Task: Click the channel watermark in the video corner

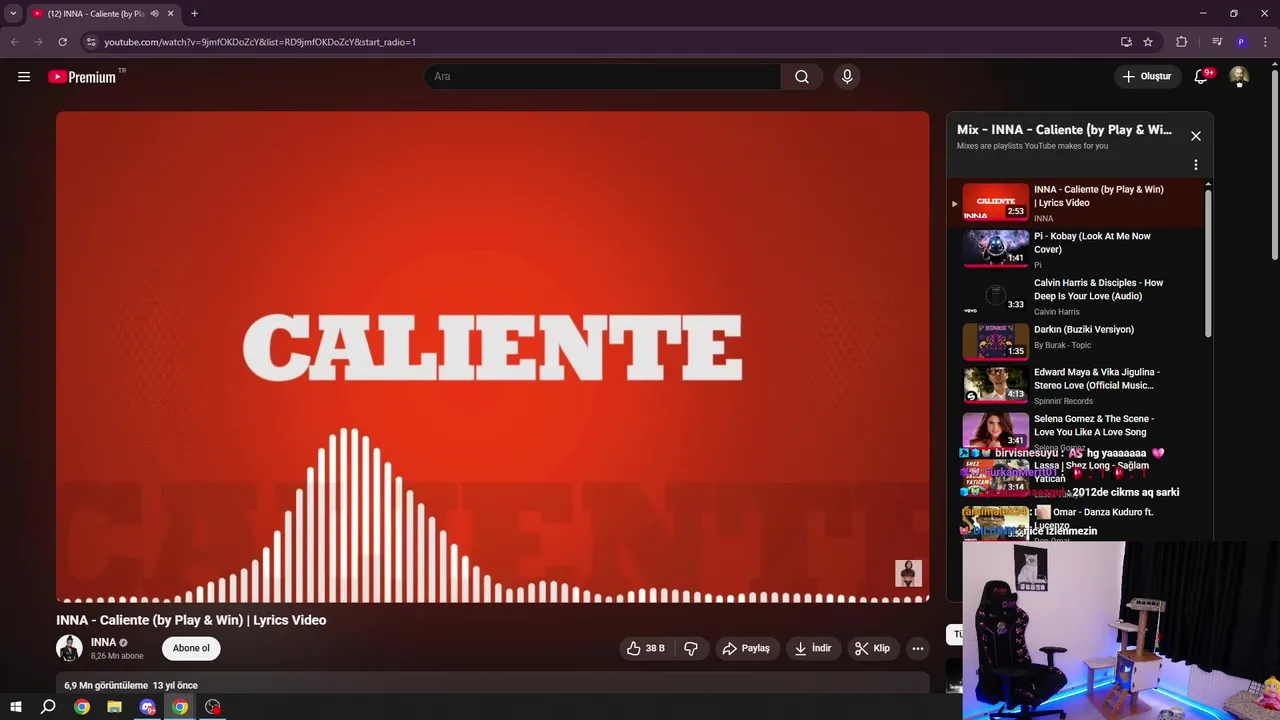Action: click(x=908, y=573)
